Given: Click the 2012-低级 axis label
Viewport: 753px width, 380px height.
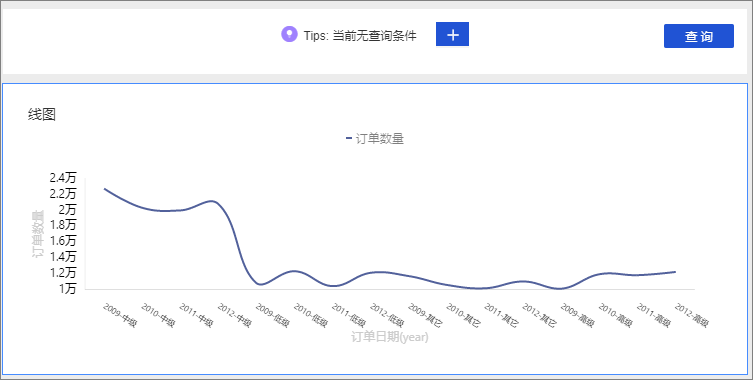Looking at the screenshot, I should coord(387,315).
